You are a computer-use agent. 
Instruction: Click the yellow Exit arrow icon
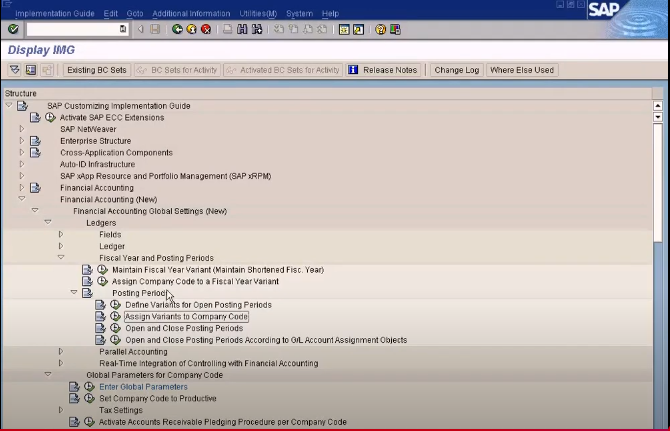(191, 29)
